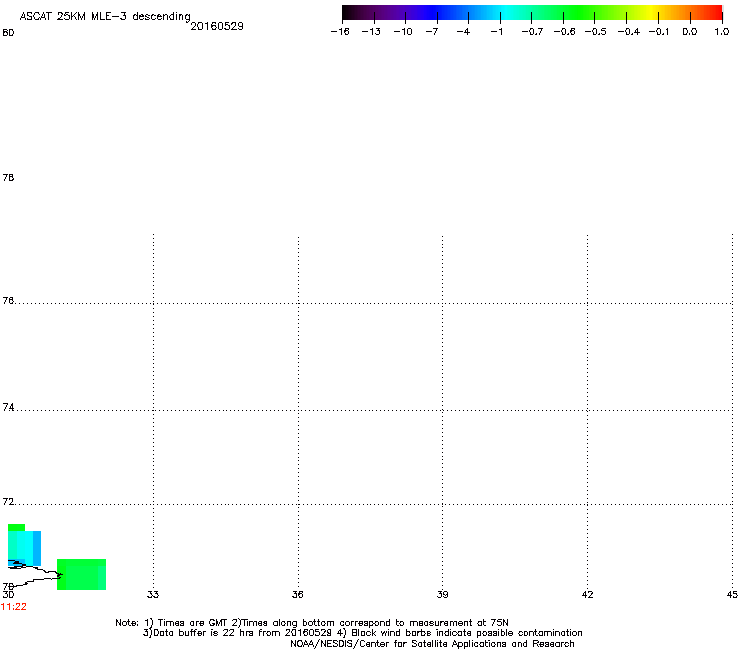The height and width of the screenshot is (650, 740).
Task: Click the "45" longitude axis label
Action: click(732, 595)
